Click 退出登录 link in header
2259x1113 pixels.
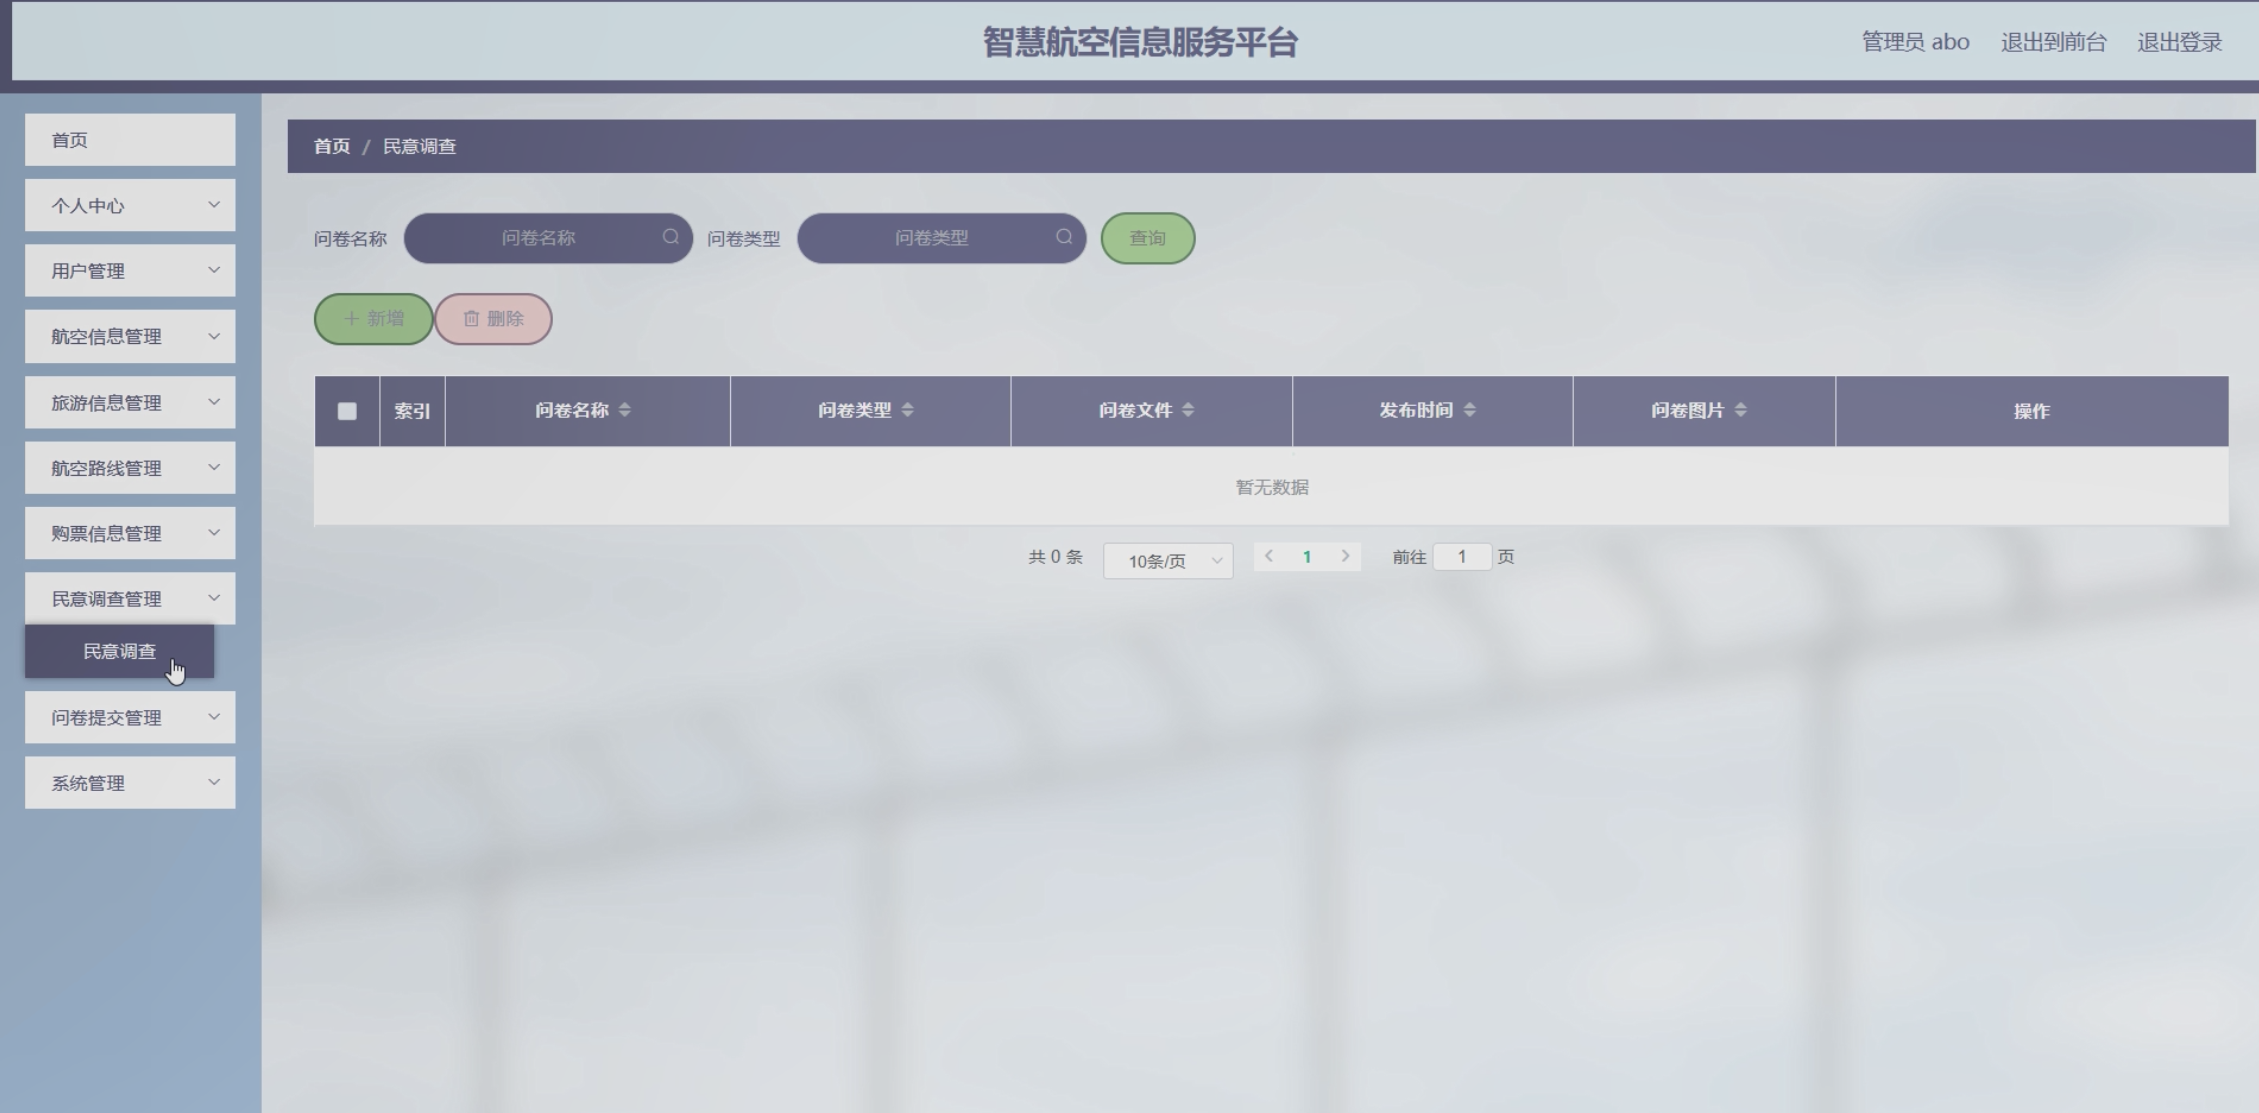[x=2179, y=42]
